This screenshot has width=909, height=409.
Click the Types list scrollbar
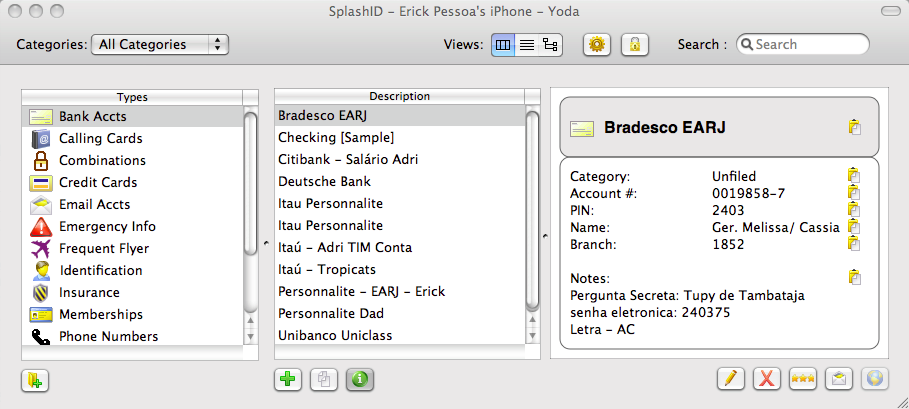(250, 183)
